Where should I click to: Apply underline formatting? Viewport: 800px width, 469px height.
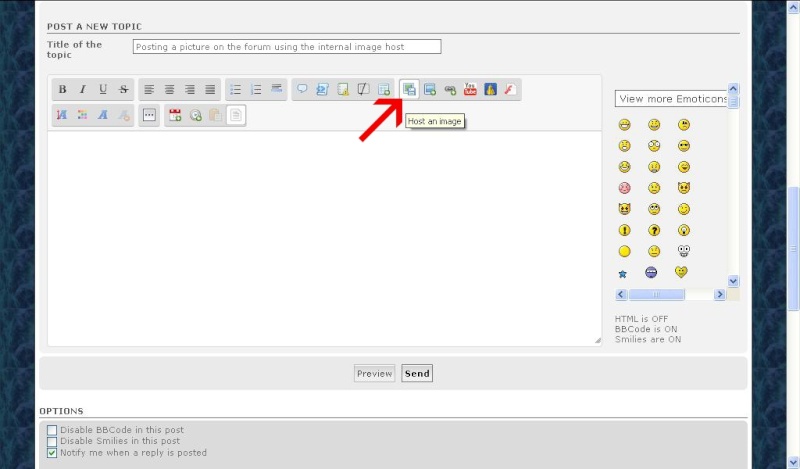pos(103,89)
